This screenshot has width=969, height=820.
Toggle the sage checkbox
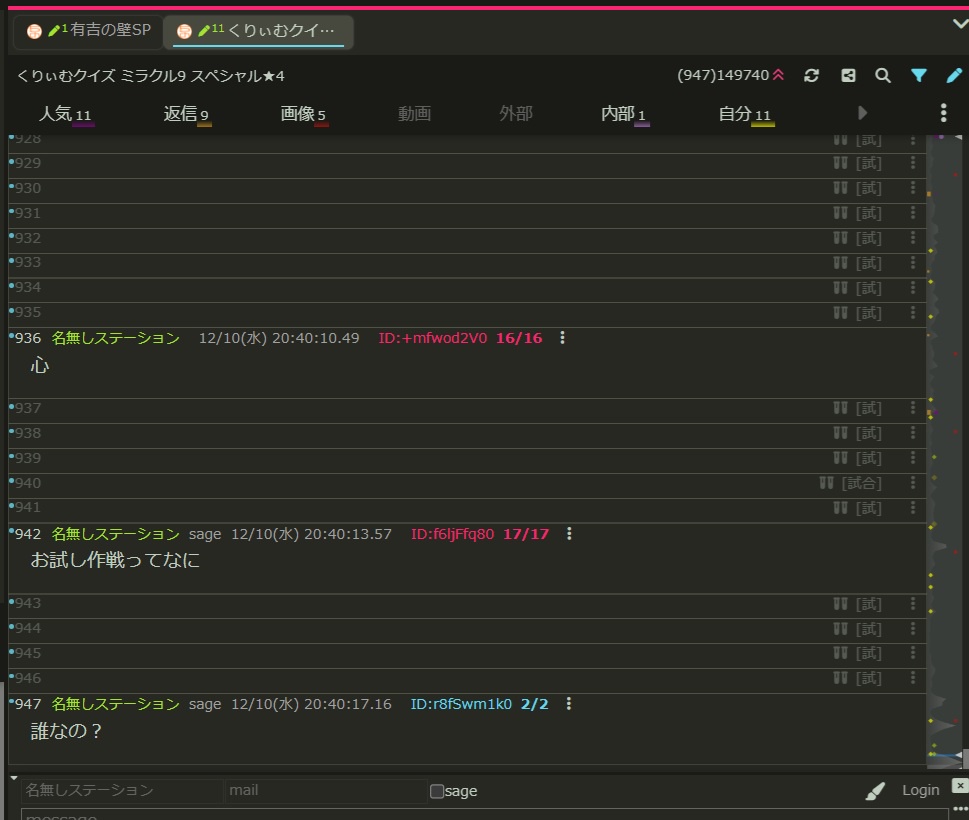click(x=437, y=791)
